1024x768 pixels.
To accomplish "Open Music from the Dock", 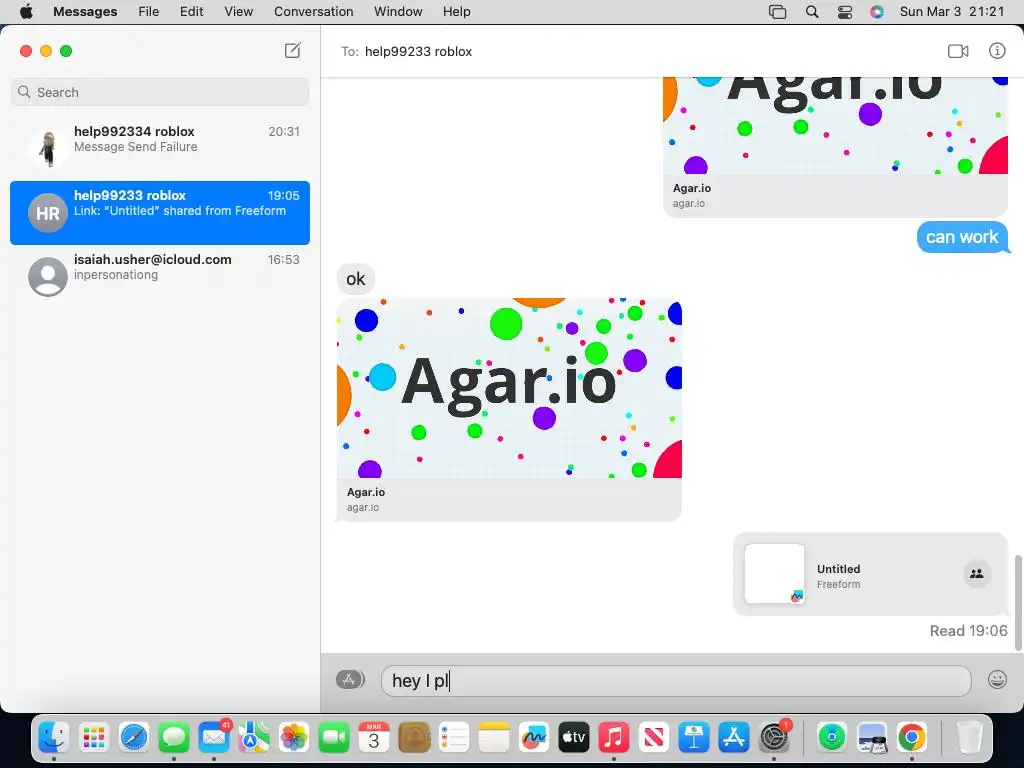I will (x=614, y=737).
